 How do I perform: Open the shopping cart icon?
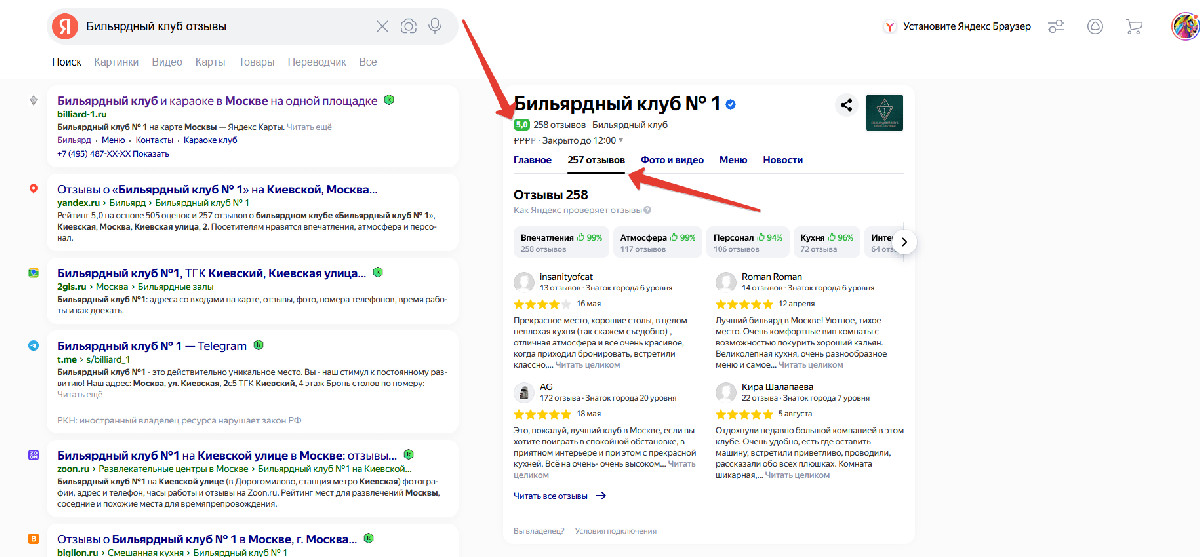coord(1134,27)
